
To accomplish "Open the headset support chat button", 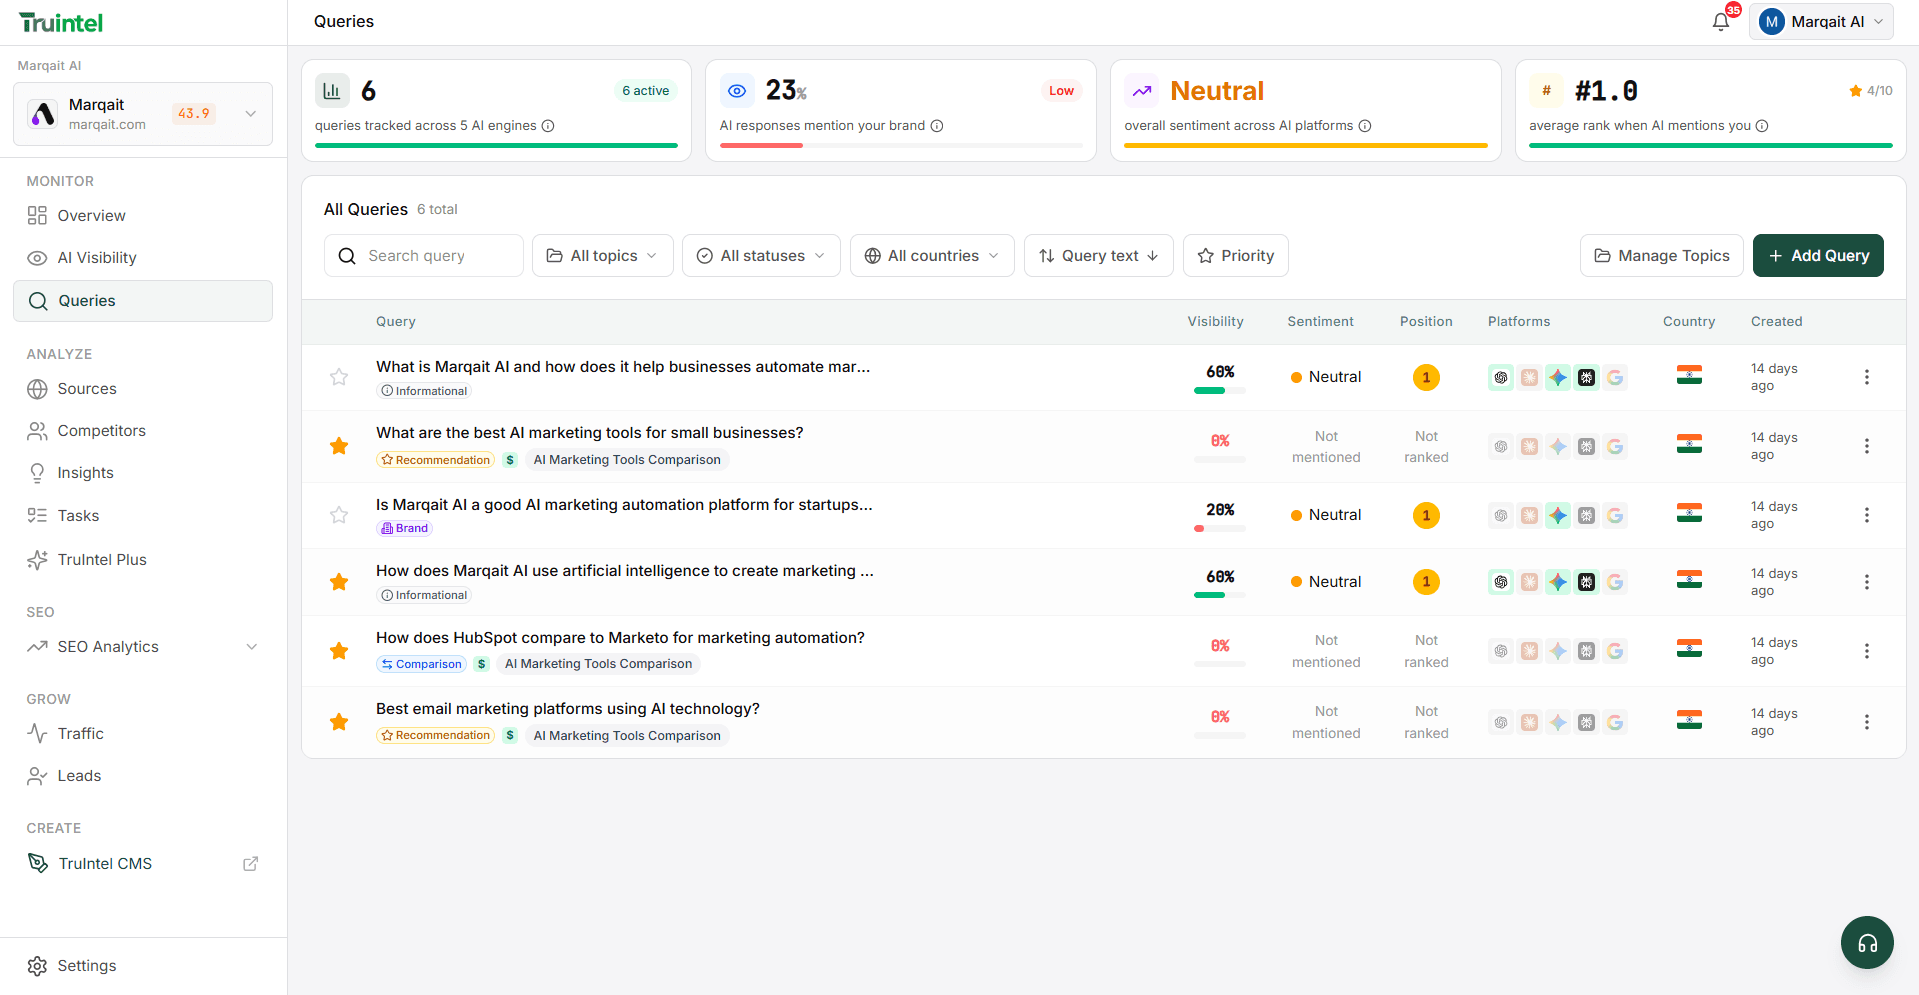I will click(x=1867, y=942).
